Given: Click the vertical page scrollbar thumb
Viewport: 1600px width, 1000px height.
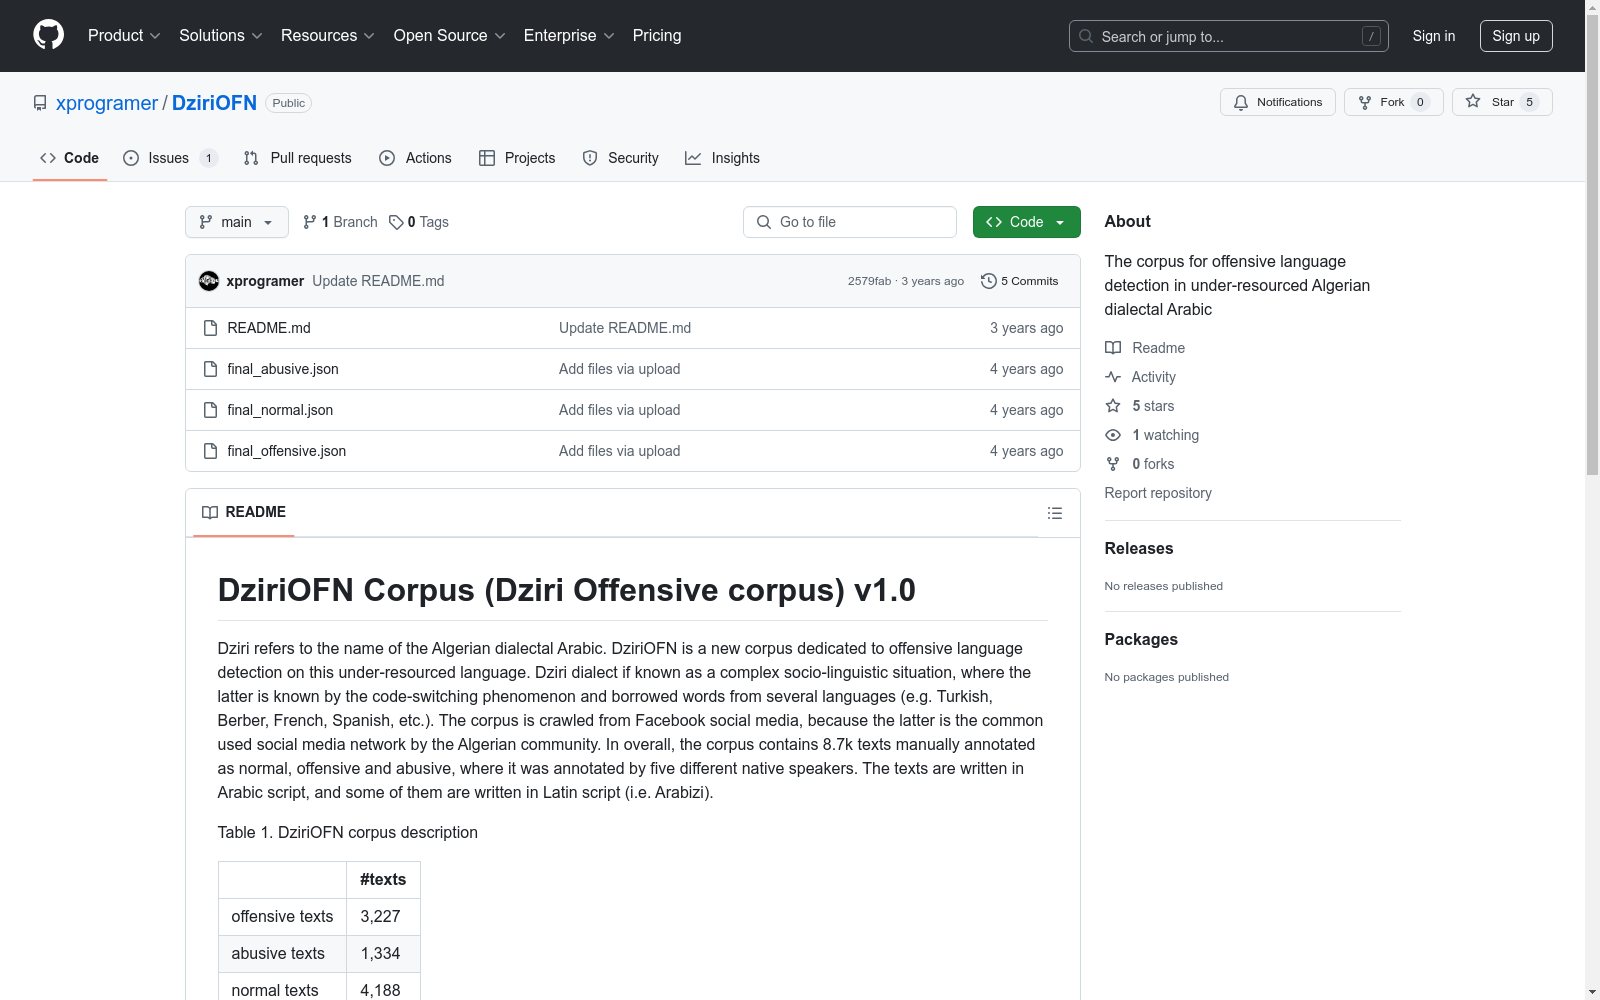Looking at the screenshot, I should [1592, 245].
